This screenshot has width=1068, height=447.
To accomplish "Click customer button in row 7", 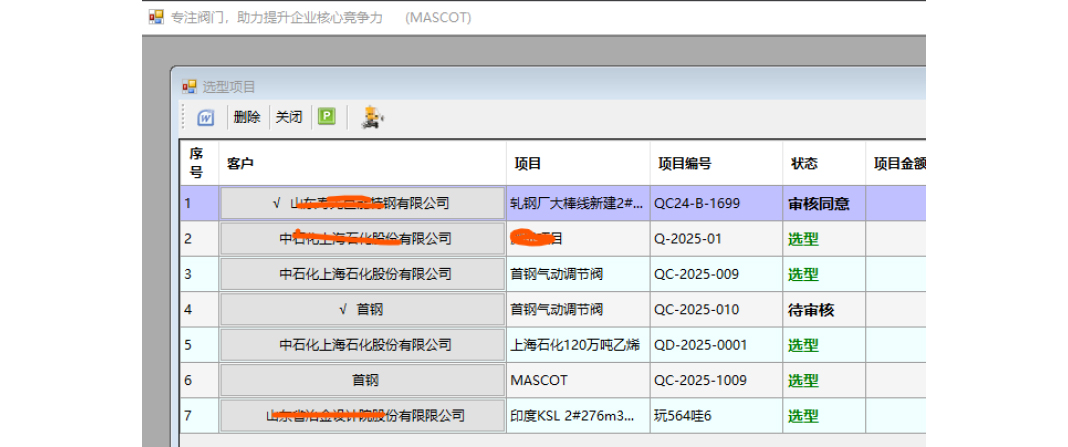I will point(362,416).
